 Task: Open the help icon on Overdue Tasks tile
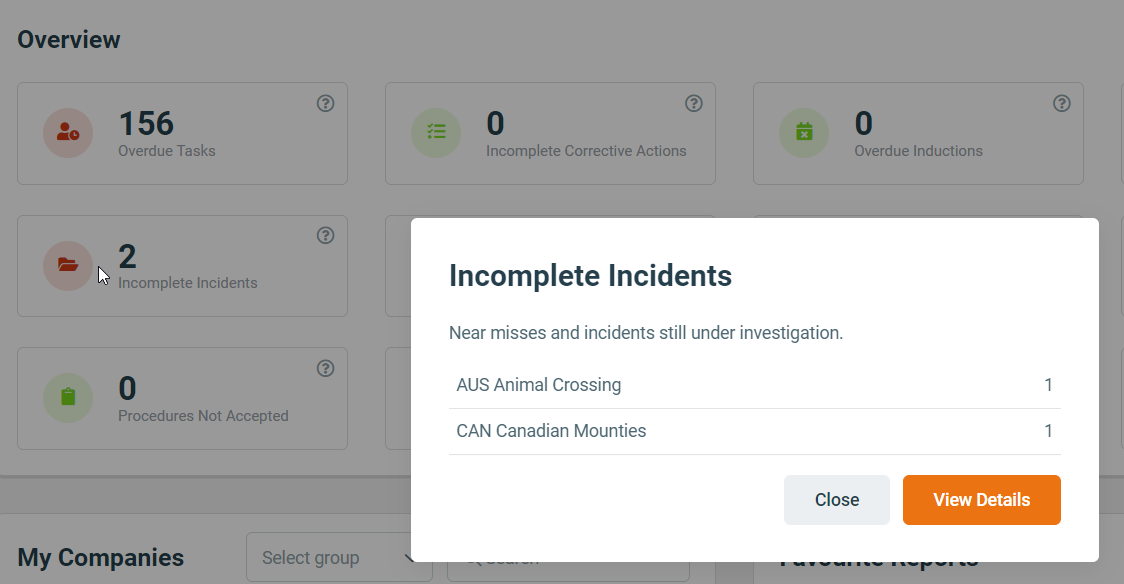[325, 103]
